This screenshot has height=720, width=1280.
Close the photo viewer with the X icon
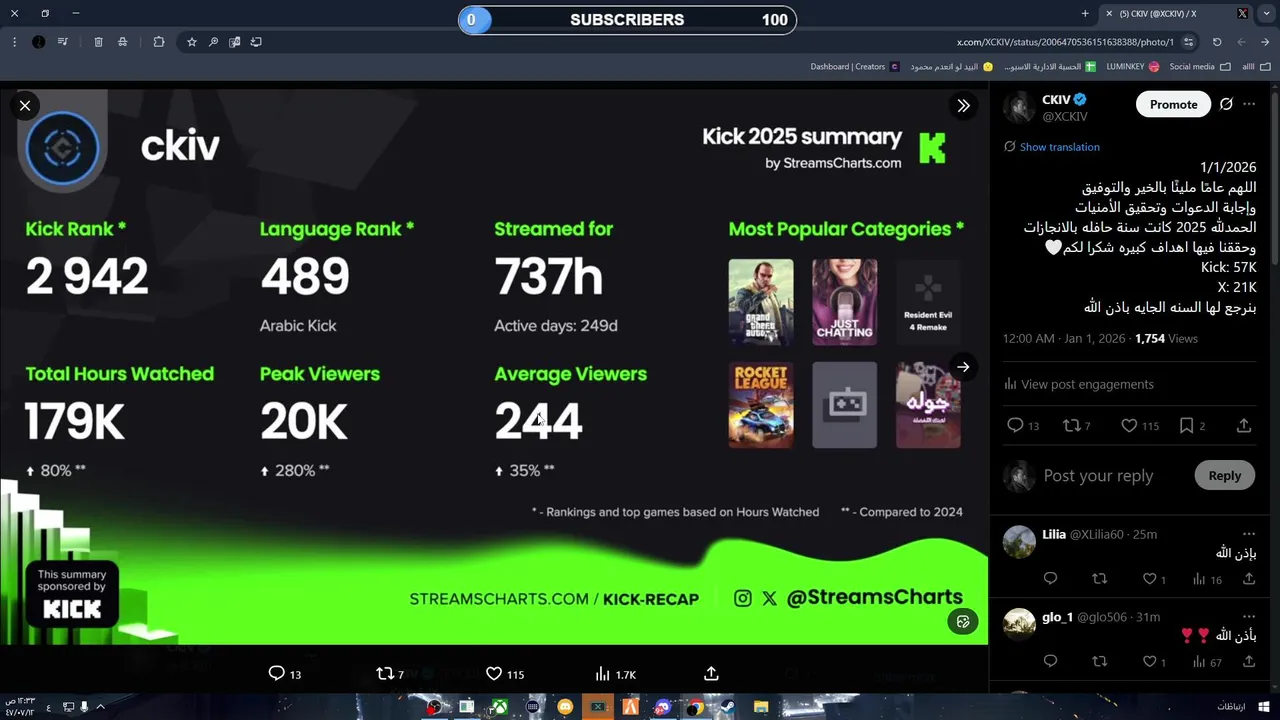(25, 105)
